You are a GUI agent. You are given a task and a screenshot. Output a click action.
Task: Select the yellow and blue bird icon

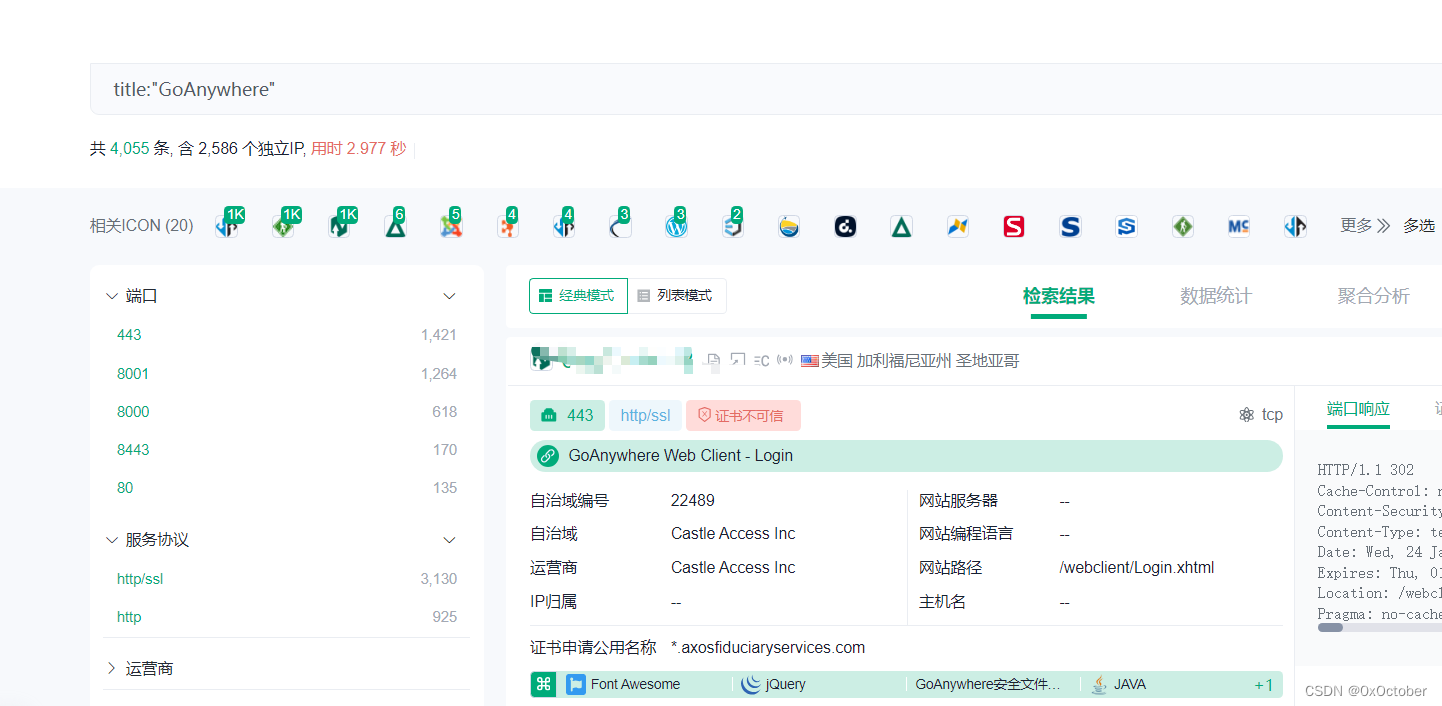(958, 227)
